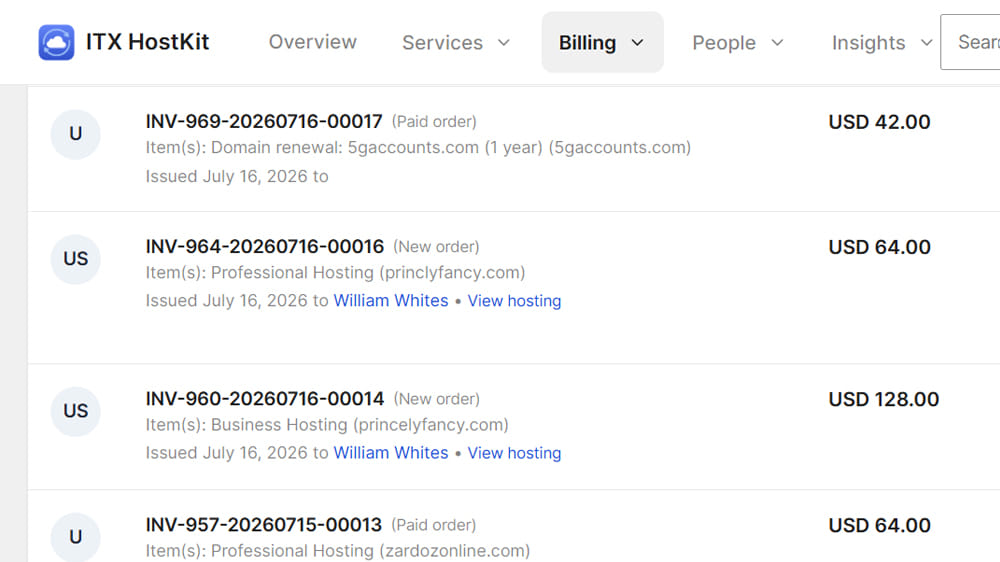The height and width of the screenshot is (562, 1000).
Task: Open the Billing dropdown menu
Action: (x=602, y=42)
